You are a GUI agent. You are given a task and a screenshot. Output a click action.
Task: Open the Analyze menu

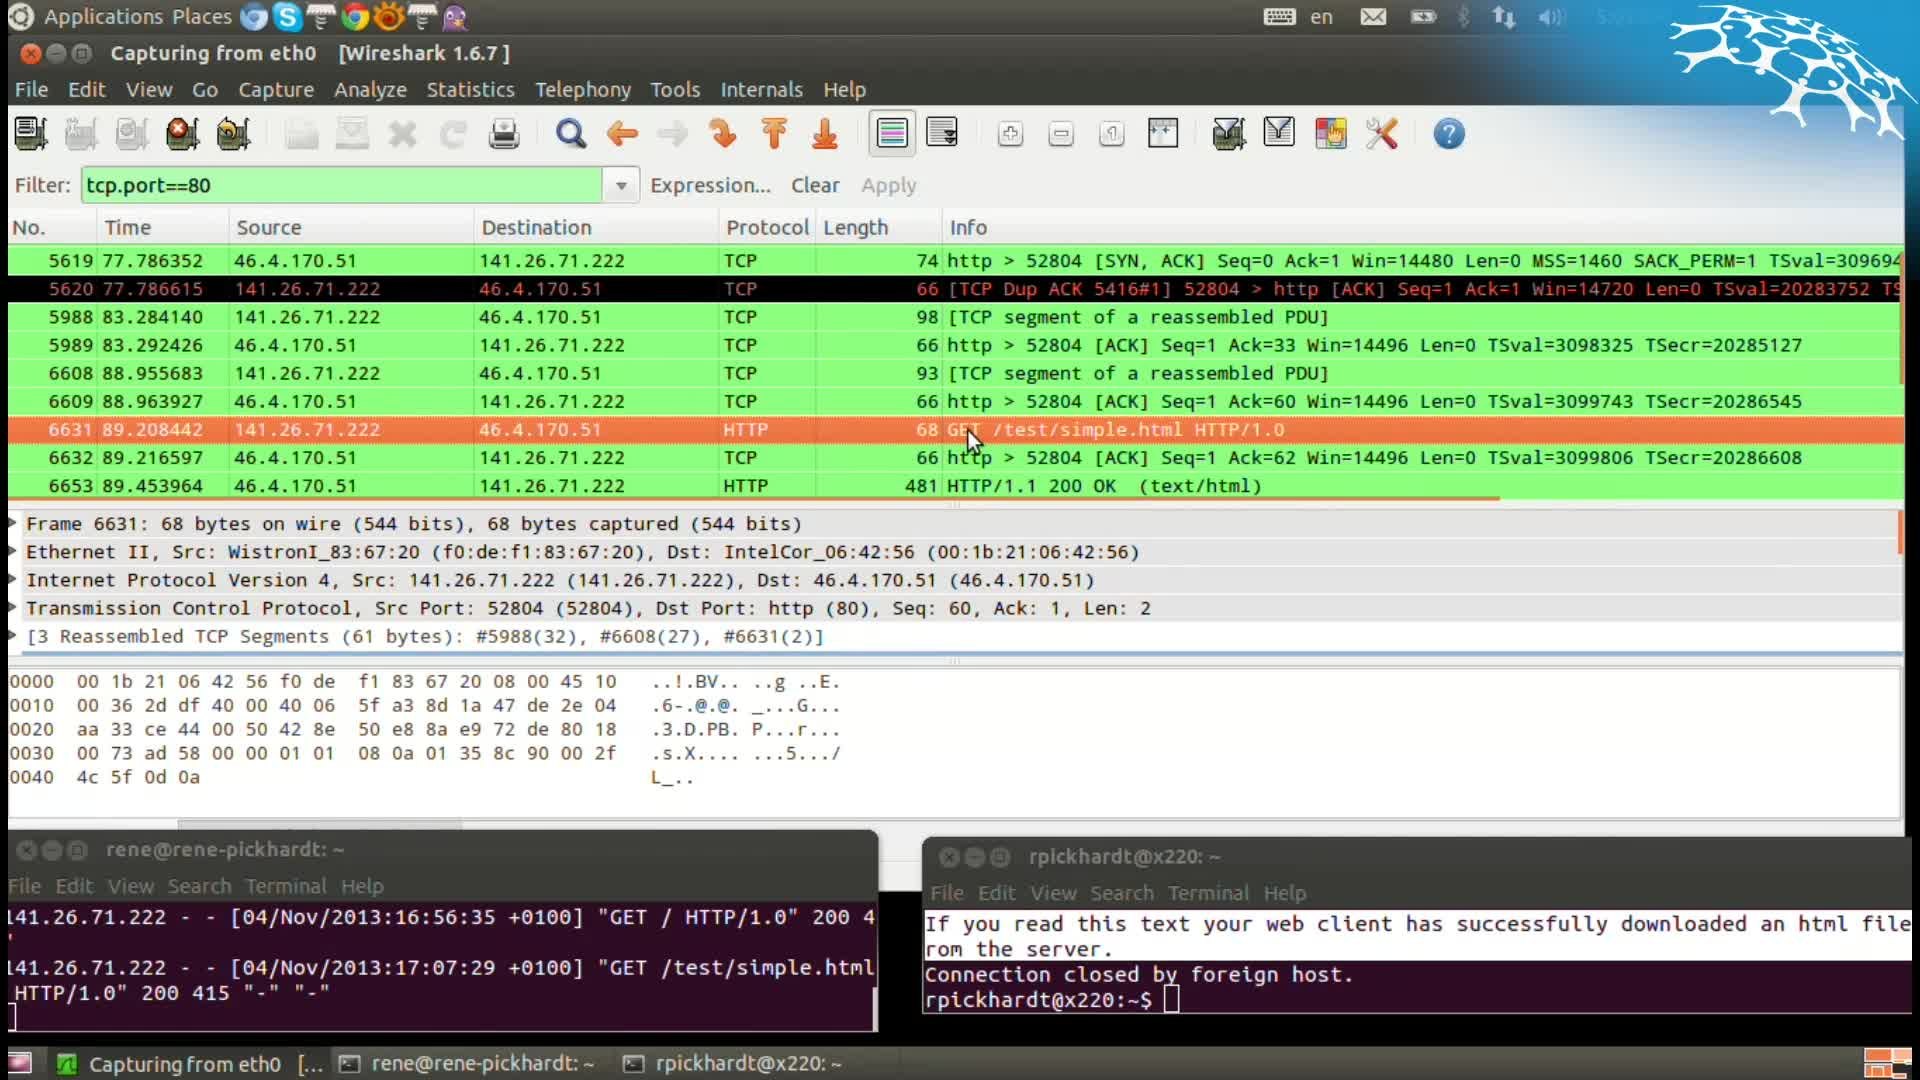tap(370, 89)
